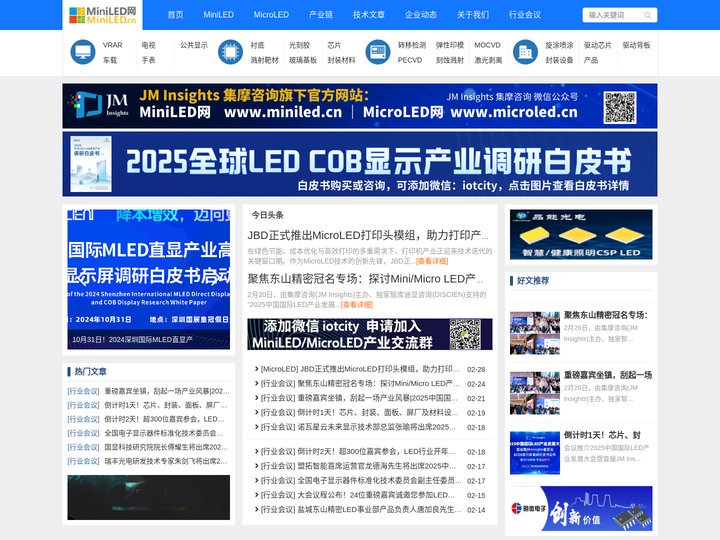Viewport: 720px width, 540px height.
Task: Click 查看详细 under the 东山精密 headline
Action: click(357, 305)
